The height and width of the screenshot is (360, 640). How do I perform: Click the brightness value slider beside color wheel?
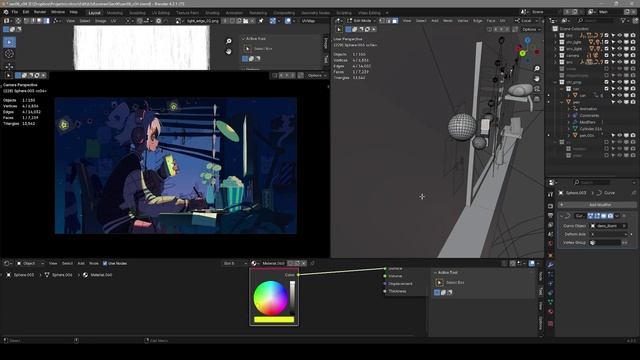click(x=292, y=298)
